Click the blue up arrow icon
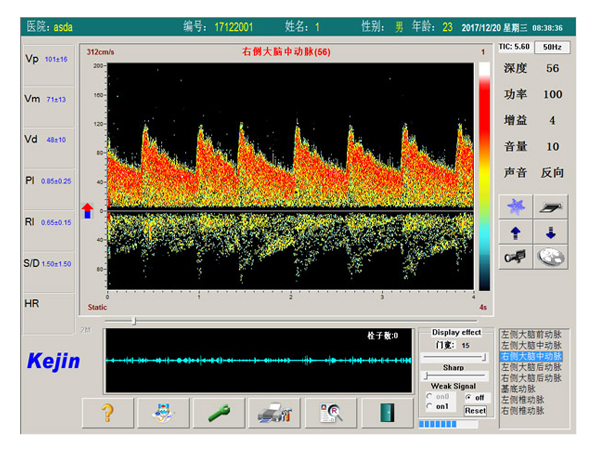 [516, 231]
